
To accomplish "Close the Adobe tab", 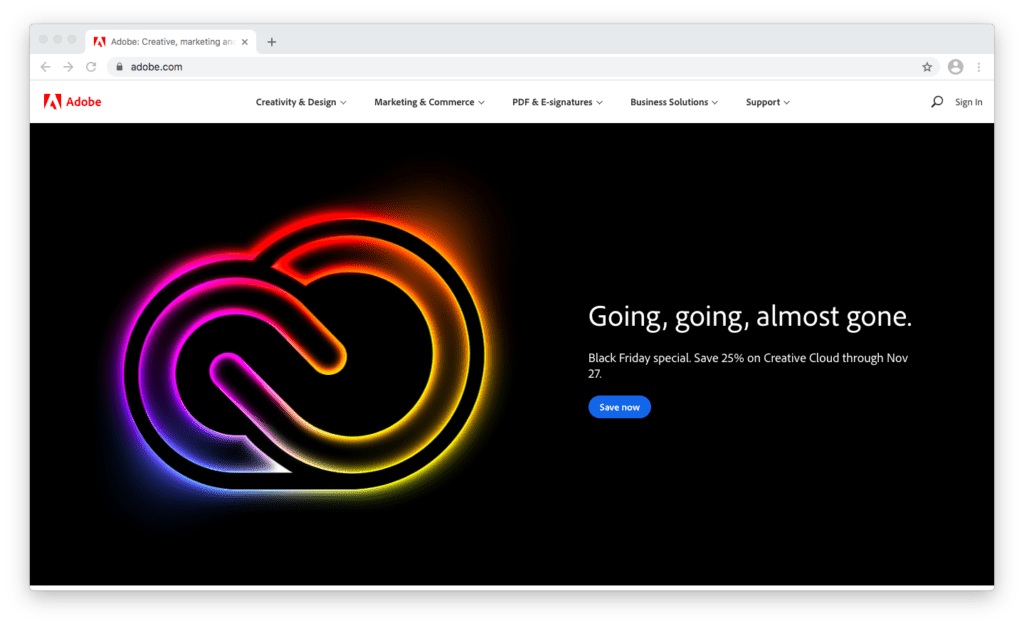I will (x=245, y=42).
